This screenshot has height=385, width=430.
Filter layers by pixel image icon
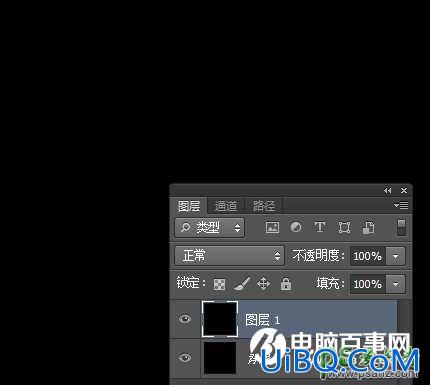tap(272, 228)
